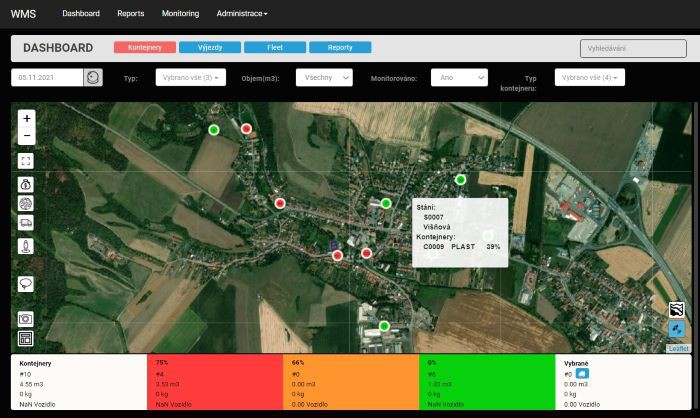Image resolution: width=700 pixels, height=418 pixels.
Task: Open the Administrace menu
Action: (x=242, y=14)
